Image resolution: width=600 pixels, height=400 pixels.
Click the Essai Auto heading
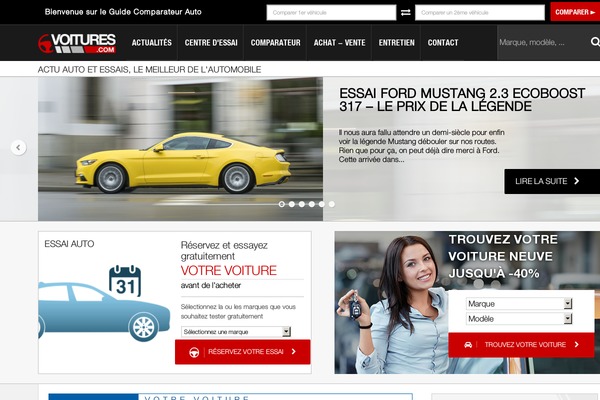point(69,244)
